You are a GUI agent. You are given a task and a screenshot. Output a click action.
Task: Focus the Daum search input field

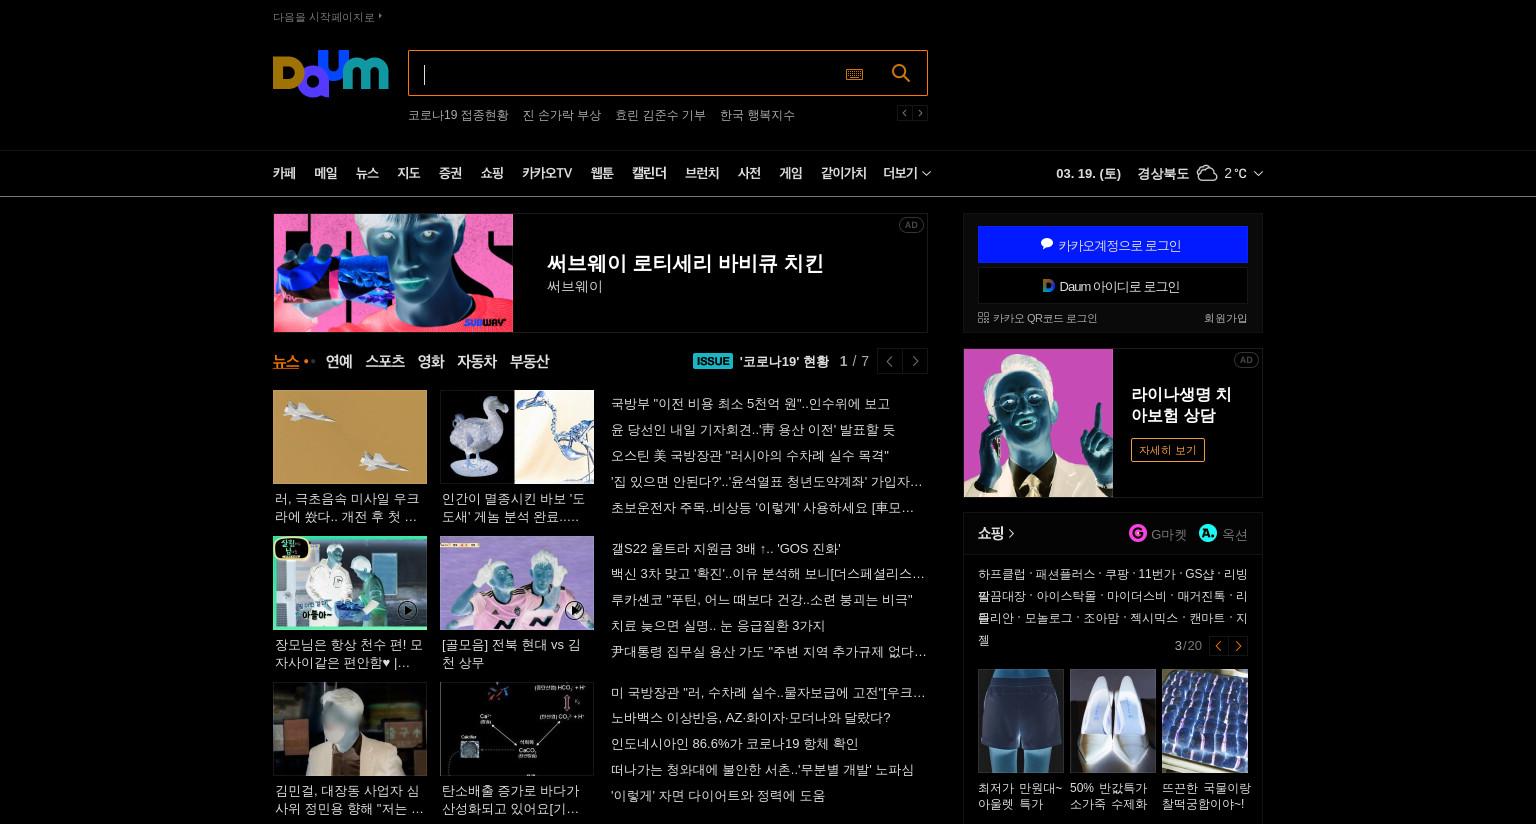point(625,73)
